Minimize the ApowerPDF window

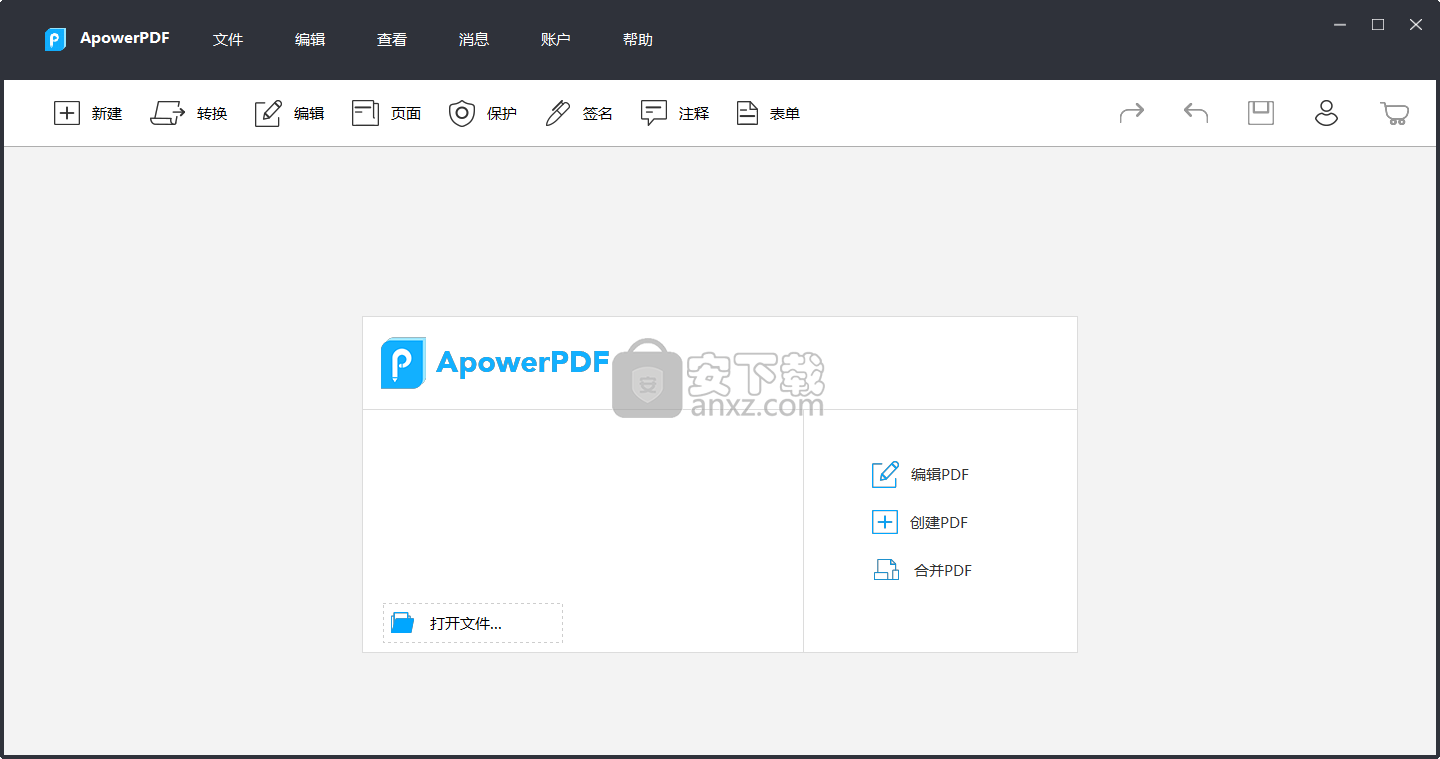click(1340, 25)
